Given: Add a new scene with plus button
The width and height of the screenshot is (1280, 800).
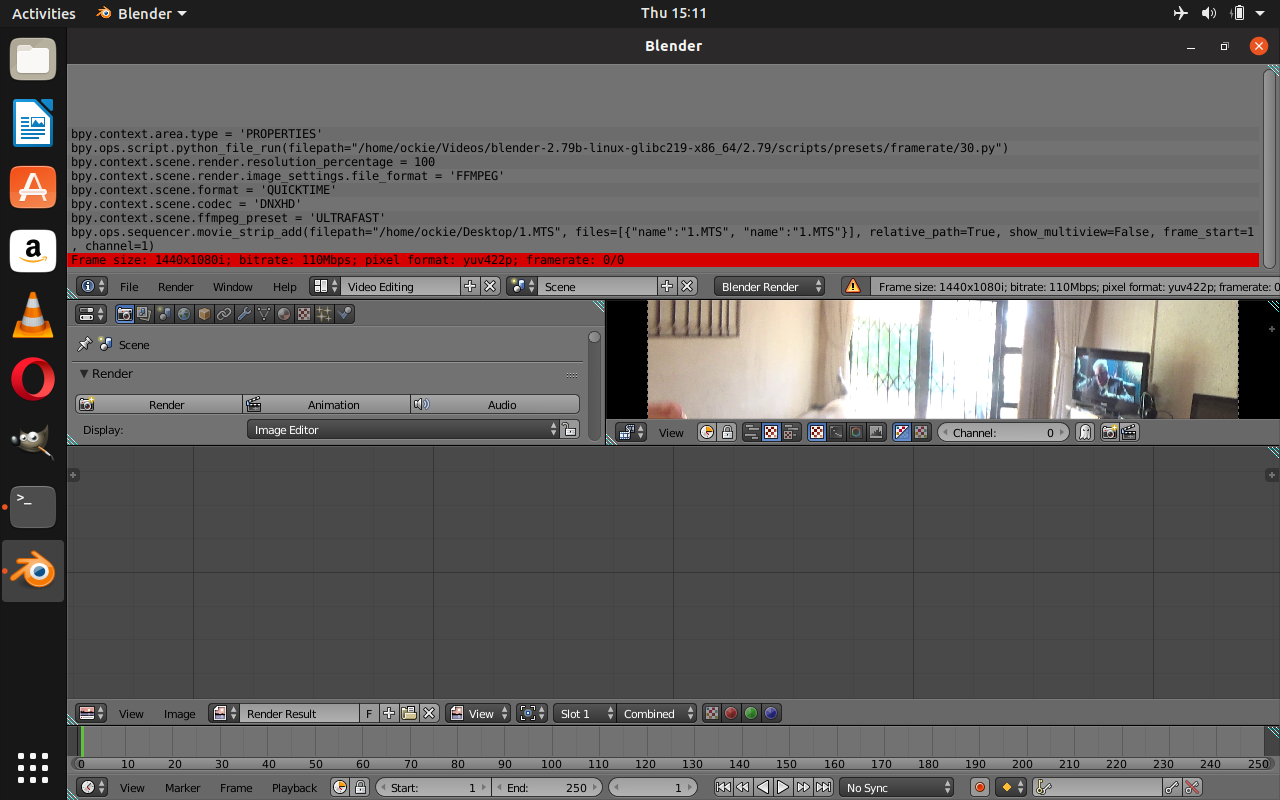Looking at the screenshot, I should click(667, 287).
